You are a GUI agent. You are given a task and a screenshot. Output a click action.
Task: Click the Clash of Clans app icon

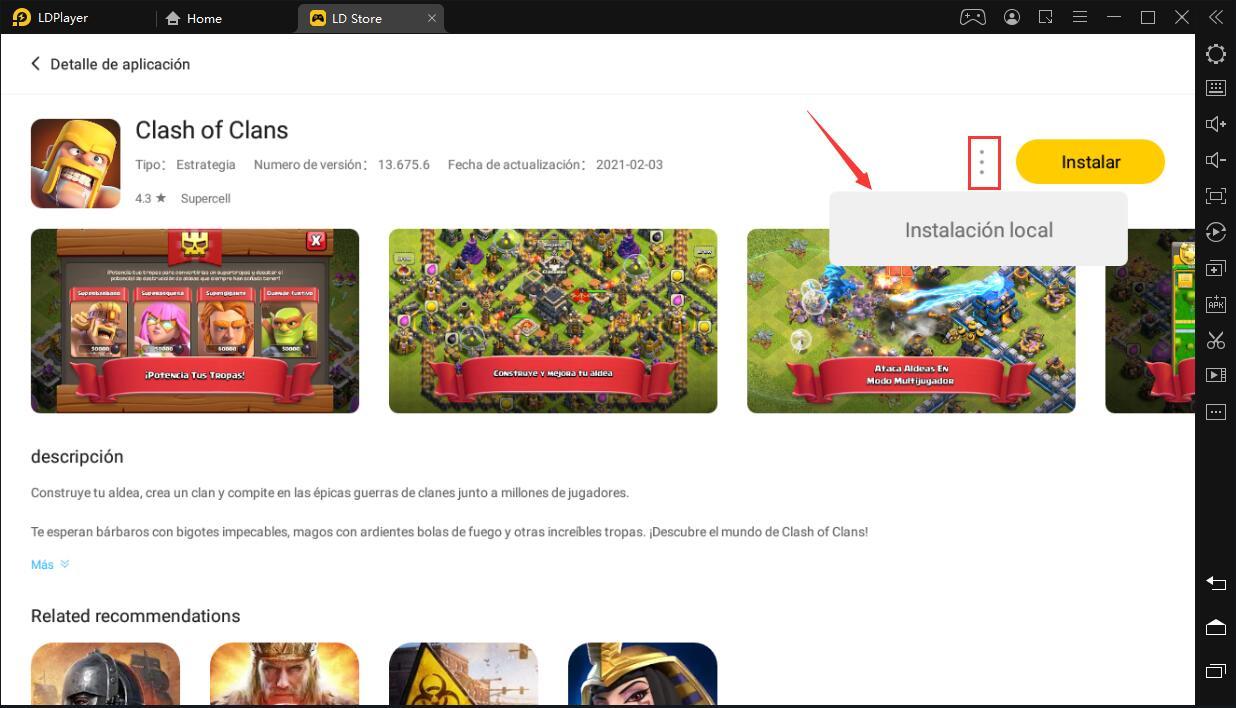[76, 164]
